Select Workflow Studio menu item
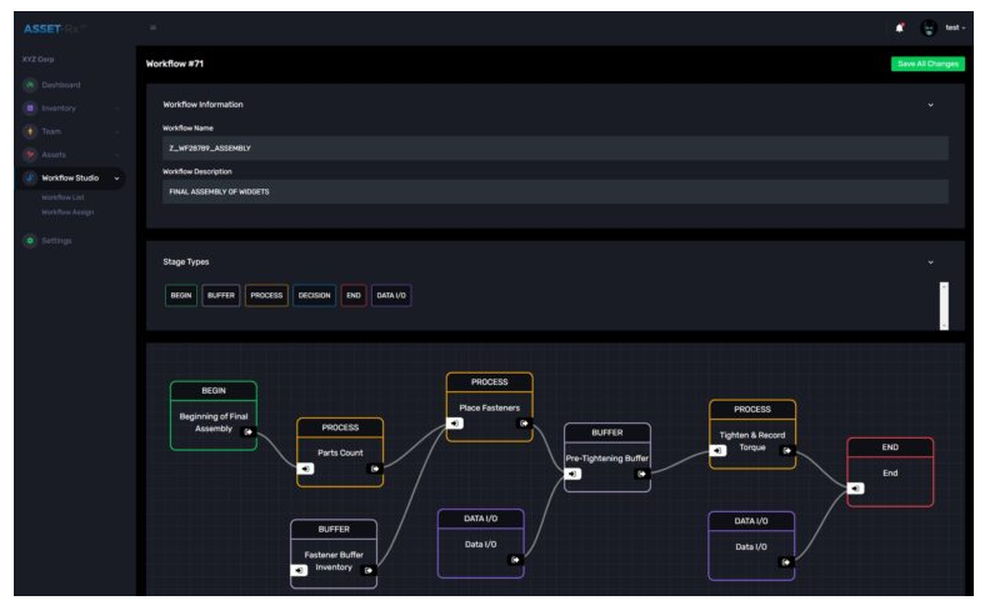1000x601 pixels. click(x=70, y=178)
